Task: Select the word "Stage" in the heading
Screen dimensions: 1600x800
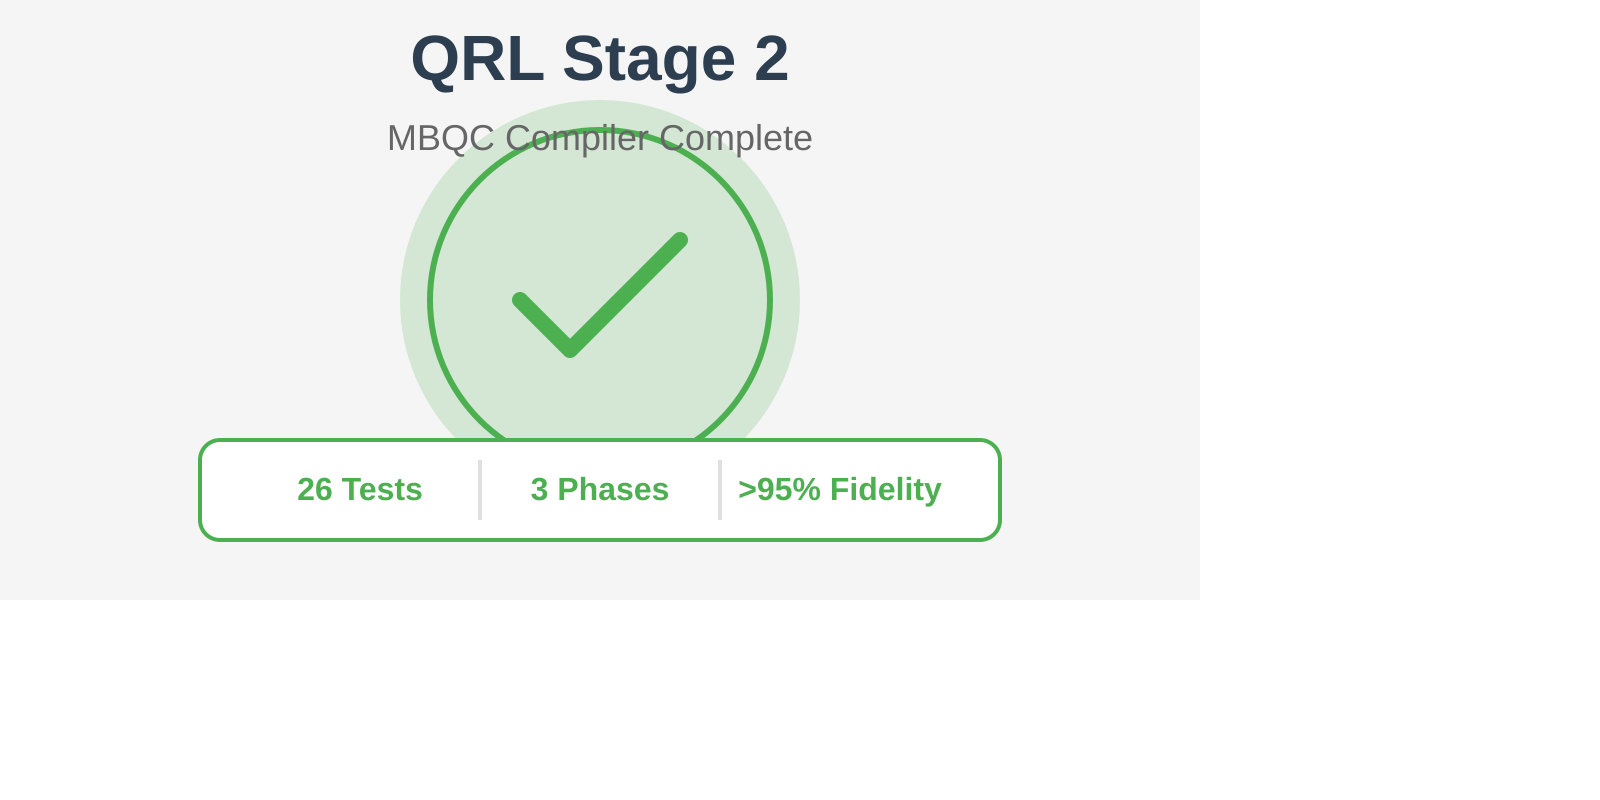Action: 648,59
